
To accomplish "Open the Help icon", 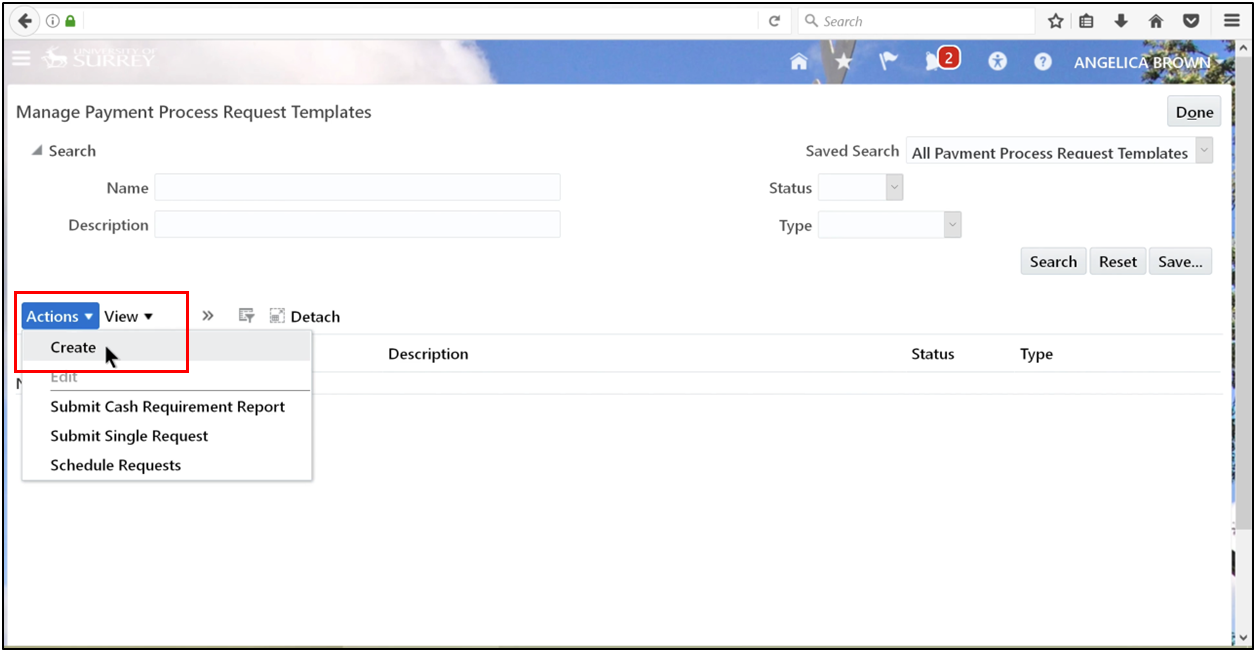I will pos(1042,61).
